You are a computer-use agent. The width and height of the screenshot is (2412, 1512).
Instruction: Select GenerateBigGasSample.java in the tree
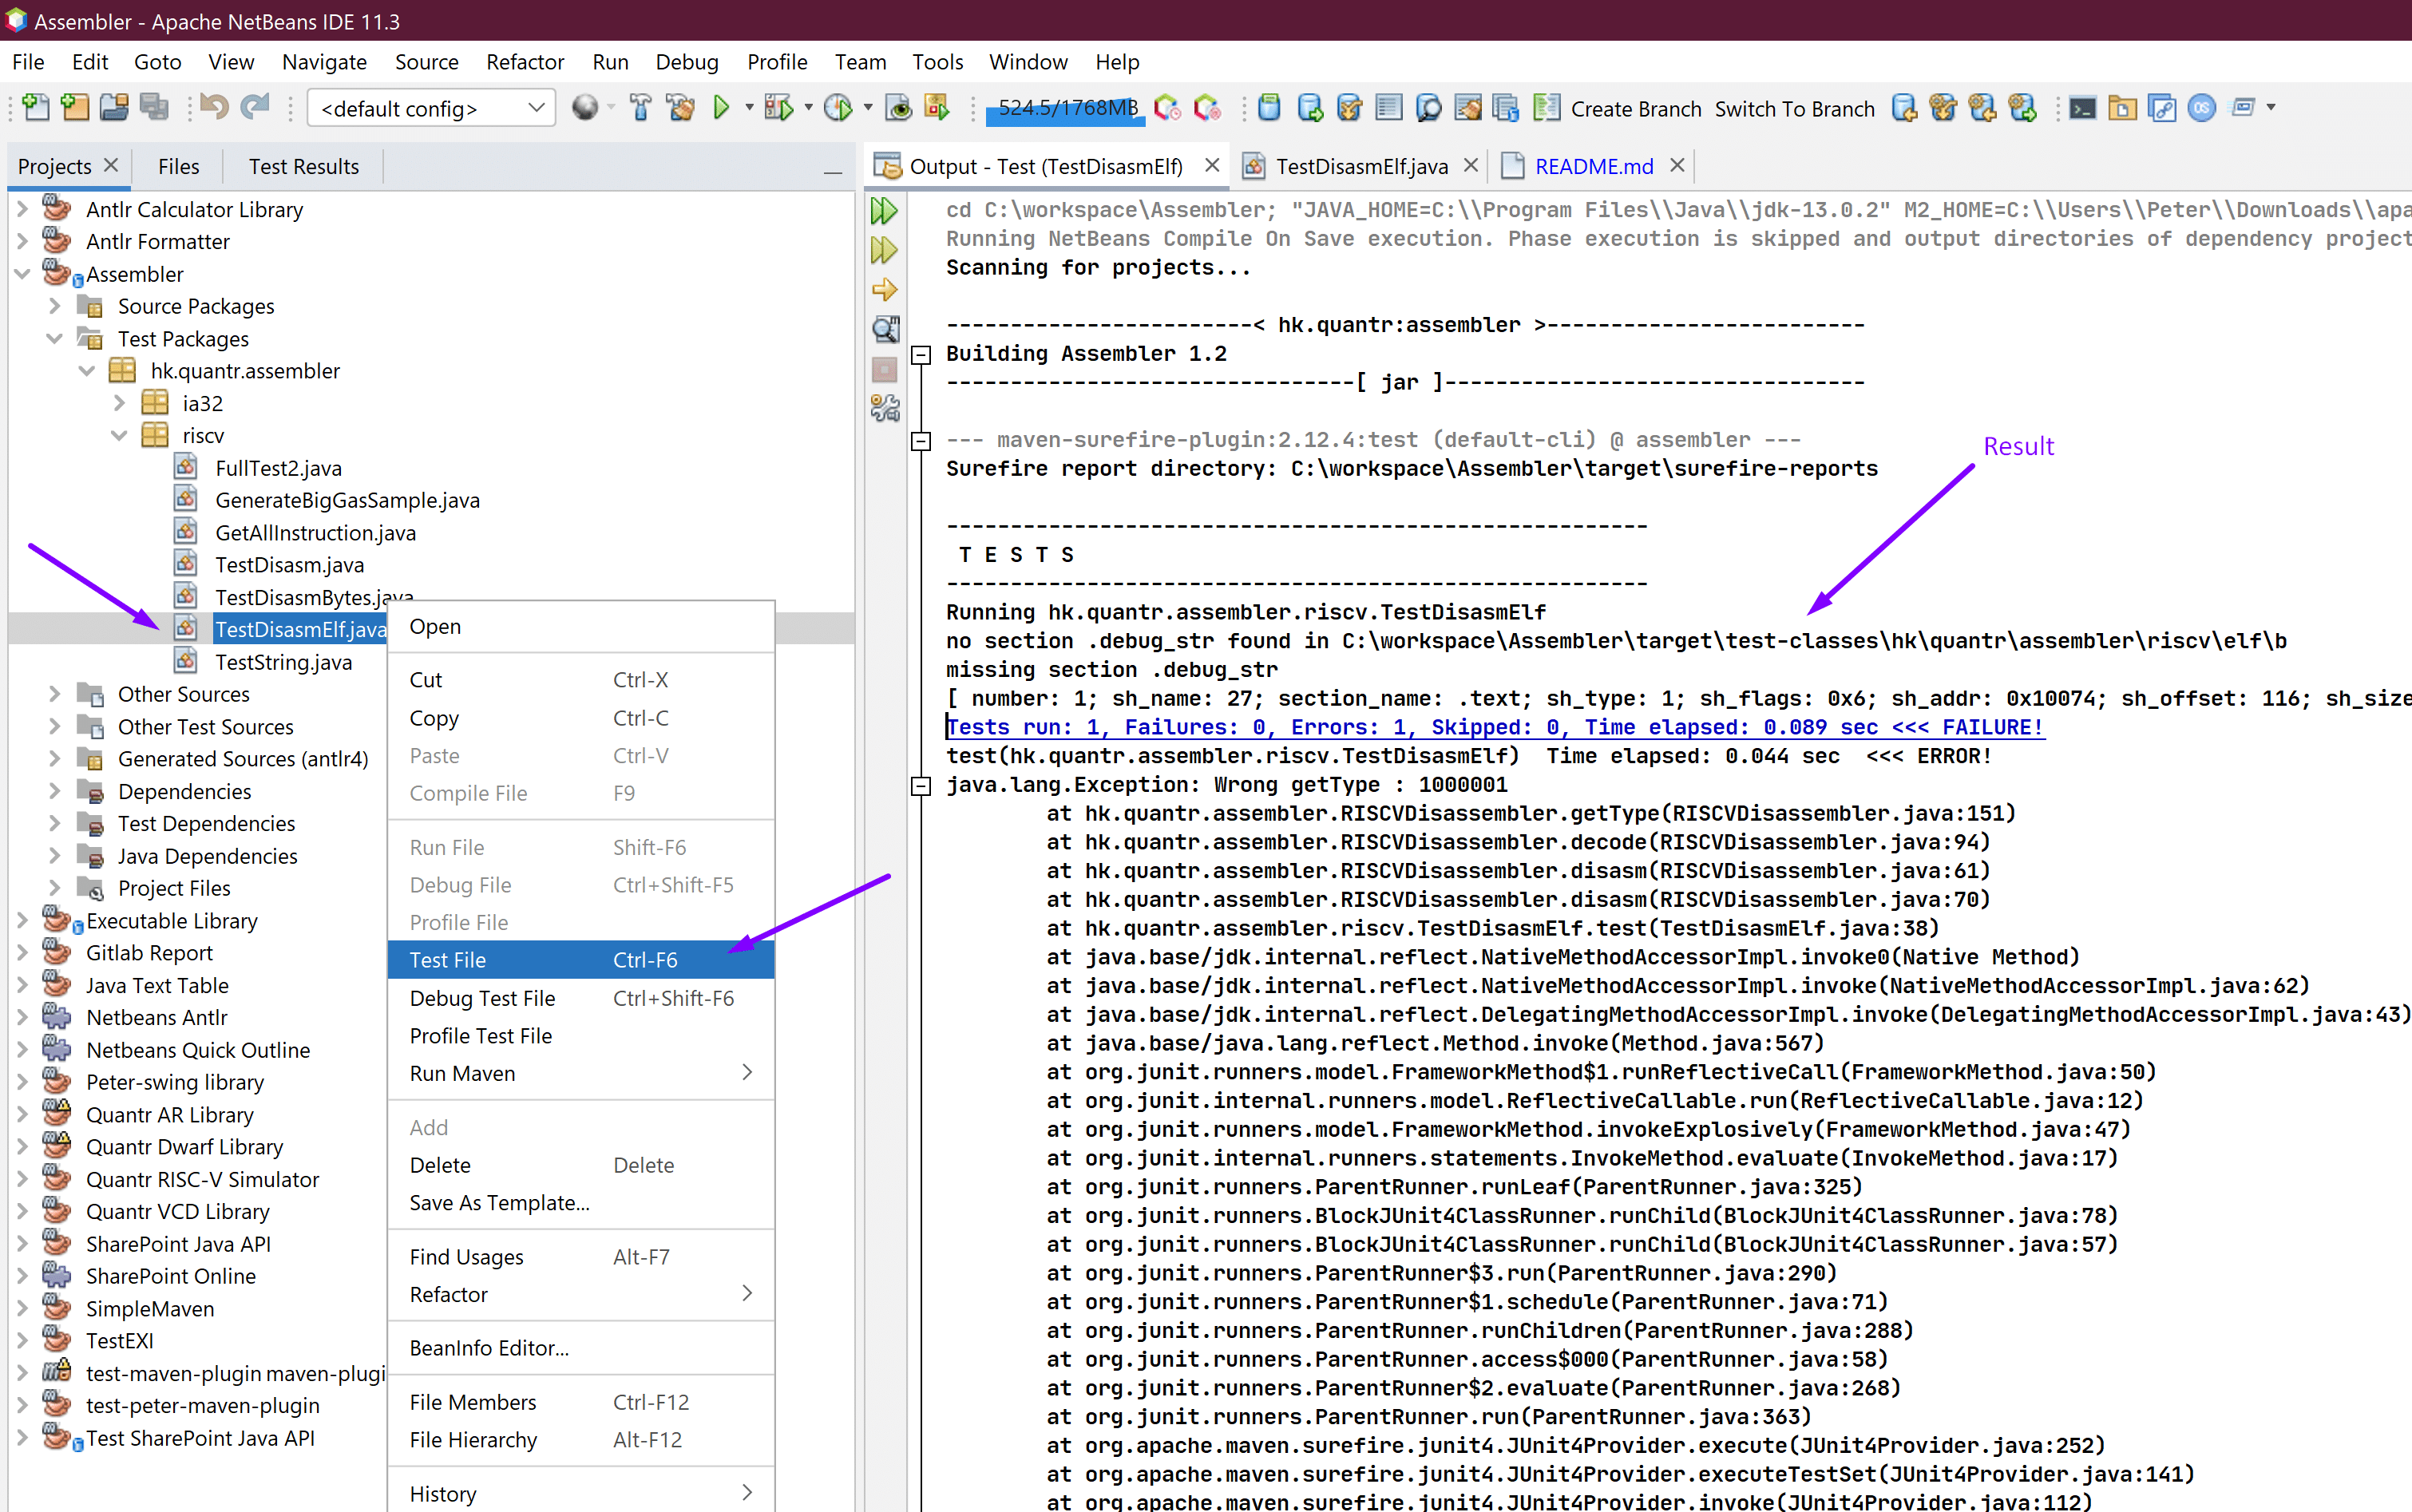tap(347, 500)
